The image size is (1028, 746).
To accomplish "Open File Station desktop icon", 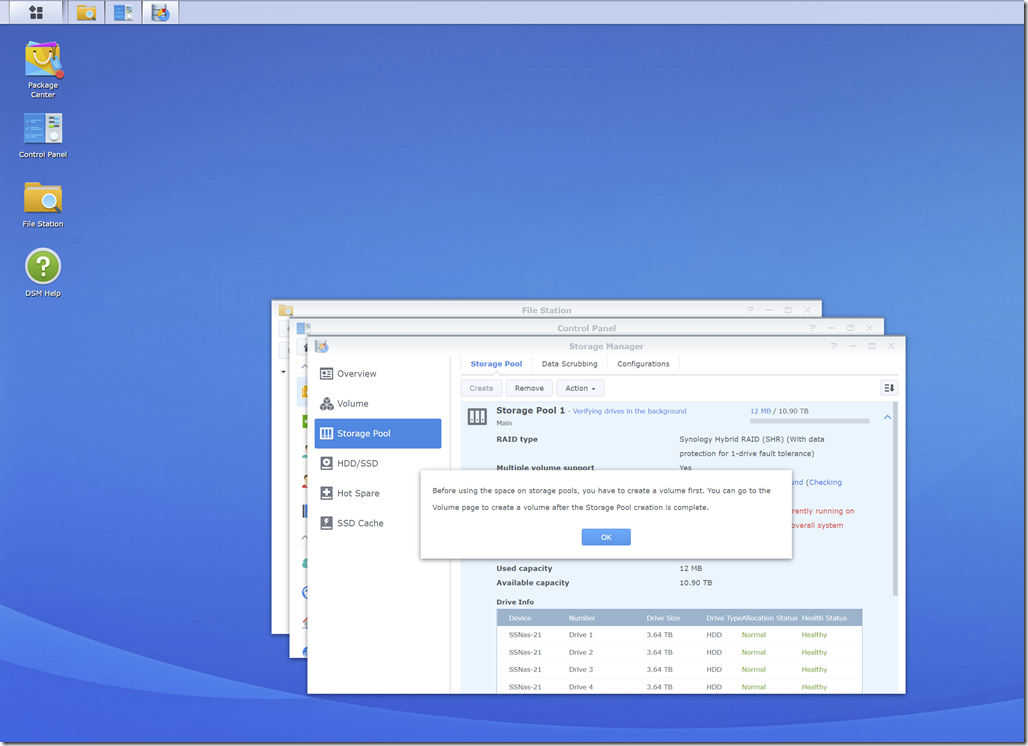I will [43, 205].
